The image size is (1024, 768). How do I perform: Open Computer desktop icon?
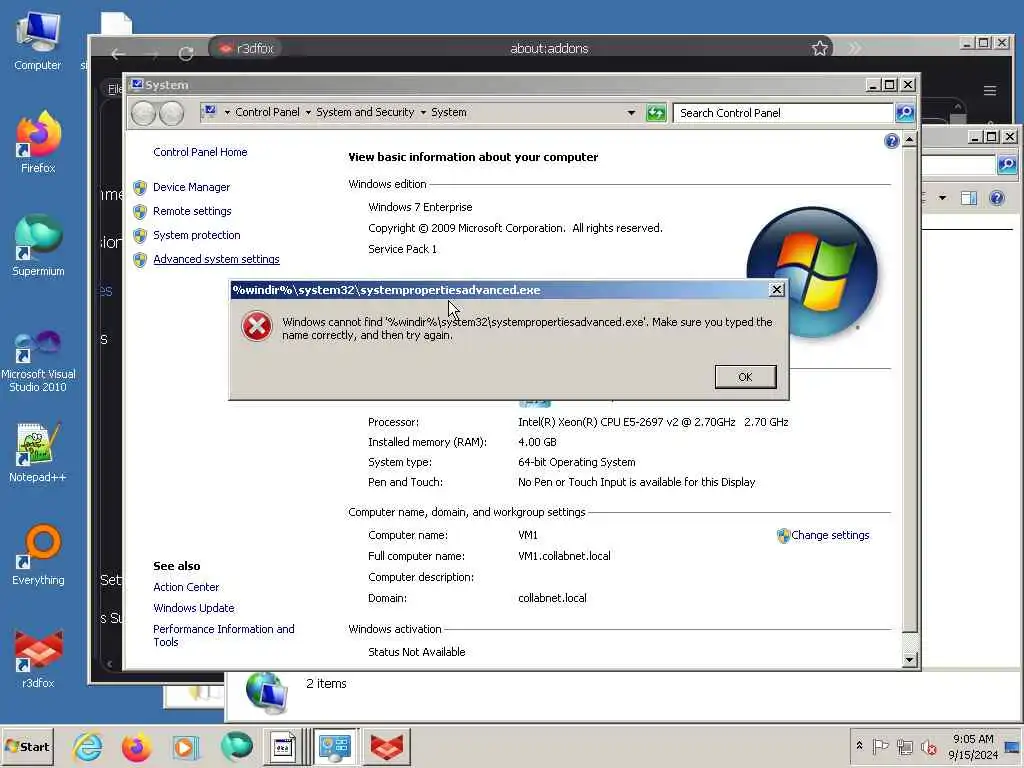pos(37,41)
